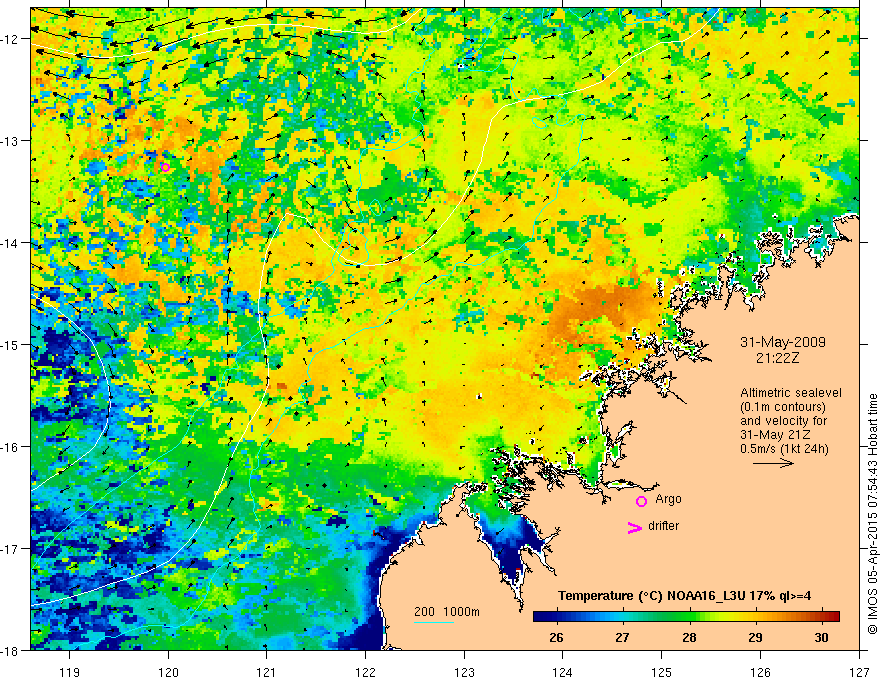Click the 29 value on the temperature scale

coord(755,638)
